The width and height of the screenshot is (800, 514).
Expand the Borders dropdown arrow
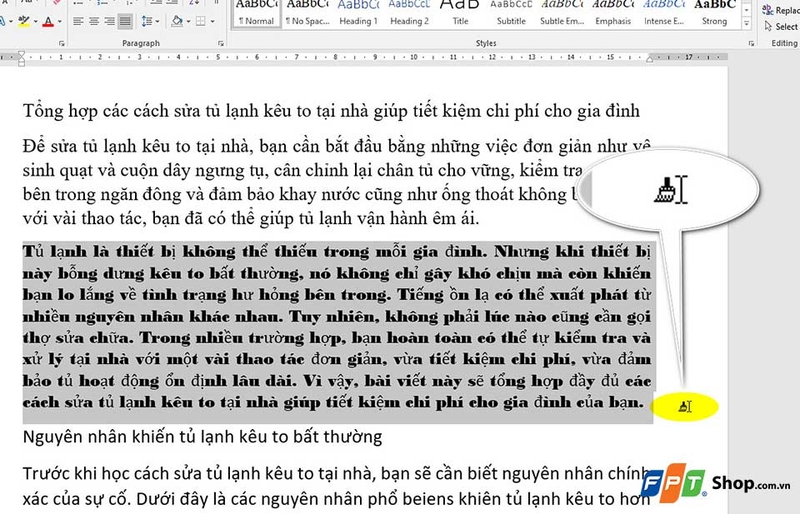[212, 21]
